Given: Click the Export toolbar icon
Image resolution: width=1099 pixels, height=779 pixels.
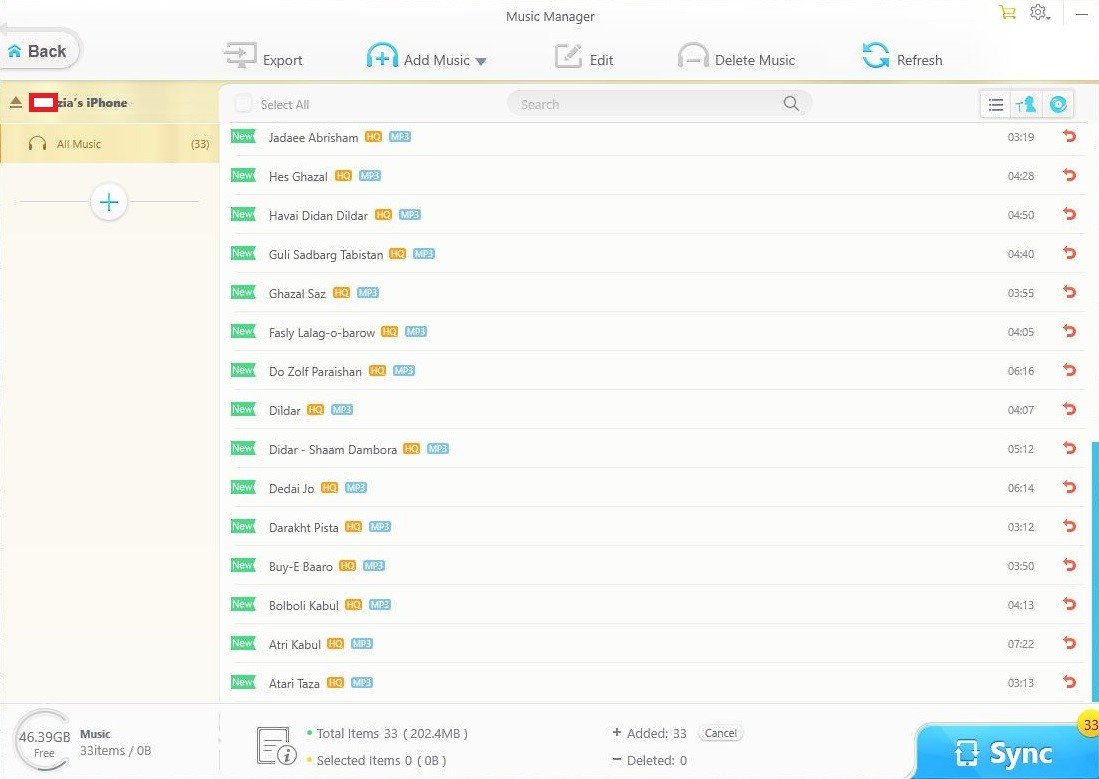Looking at the screenshot, I should click(x=240, y=56).
